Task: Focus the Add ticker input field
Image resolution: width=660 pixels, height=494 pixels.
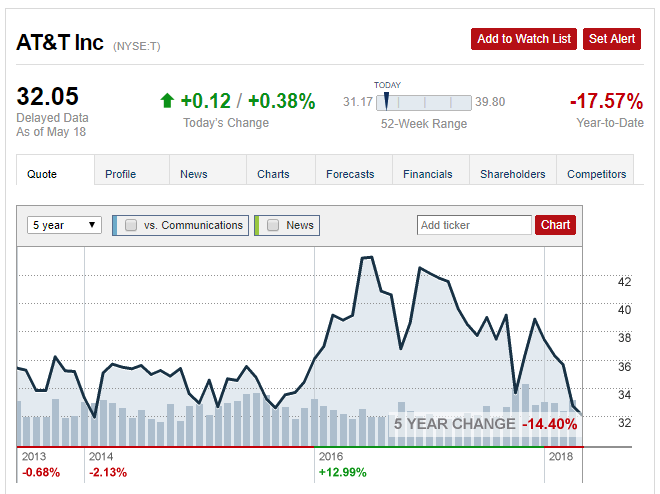Action: pos(474,225)
